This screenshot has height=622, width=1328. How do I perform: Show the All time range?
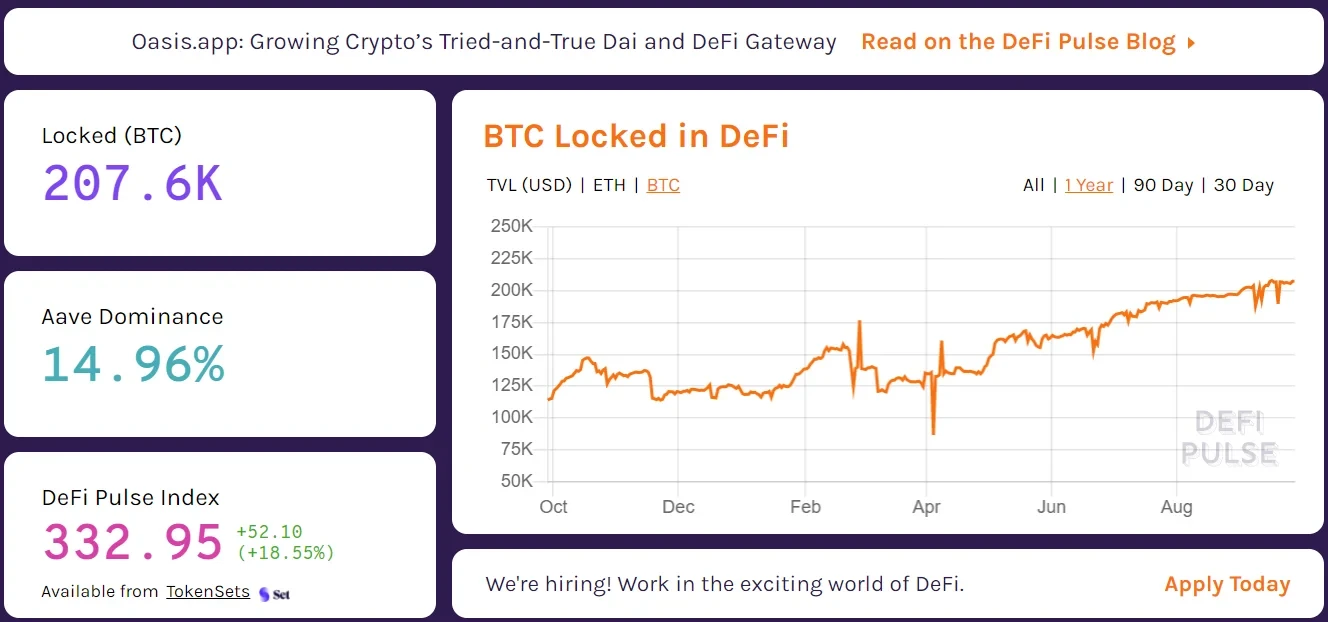[1034, 185]
